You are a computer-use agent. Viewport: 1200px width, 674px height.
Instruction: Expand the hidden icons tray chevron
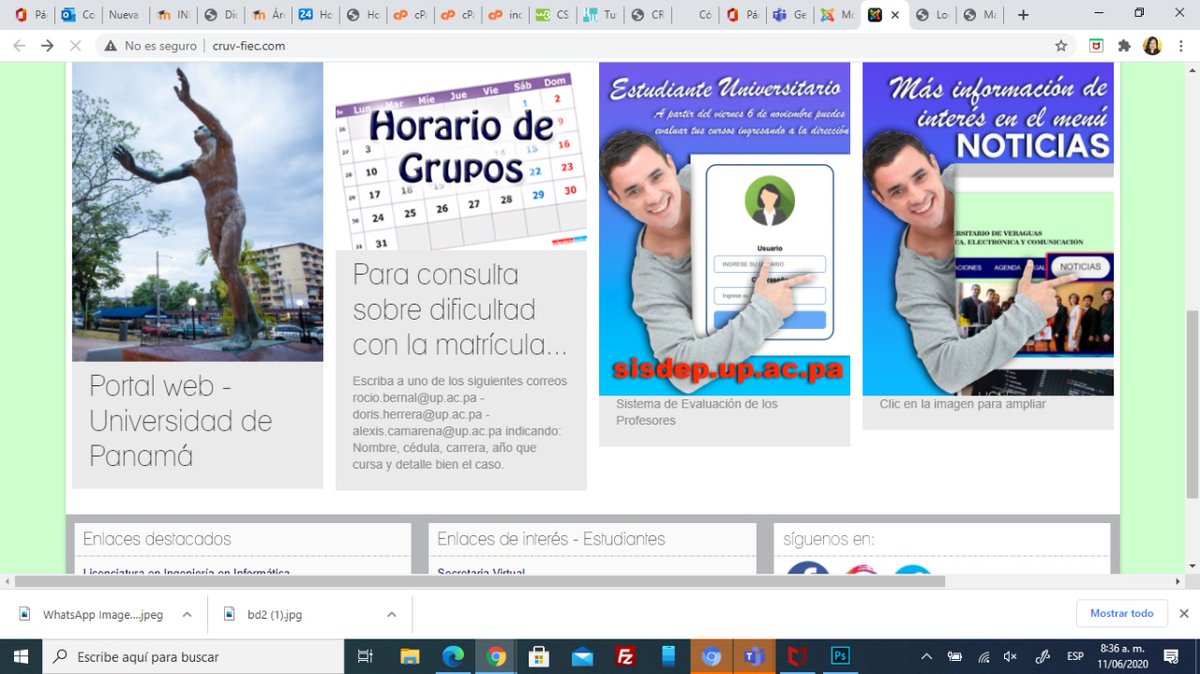(x=925, y=657)
